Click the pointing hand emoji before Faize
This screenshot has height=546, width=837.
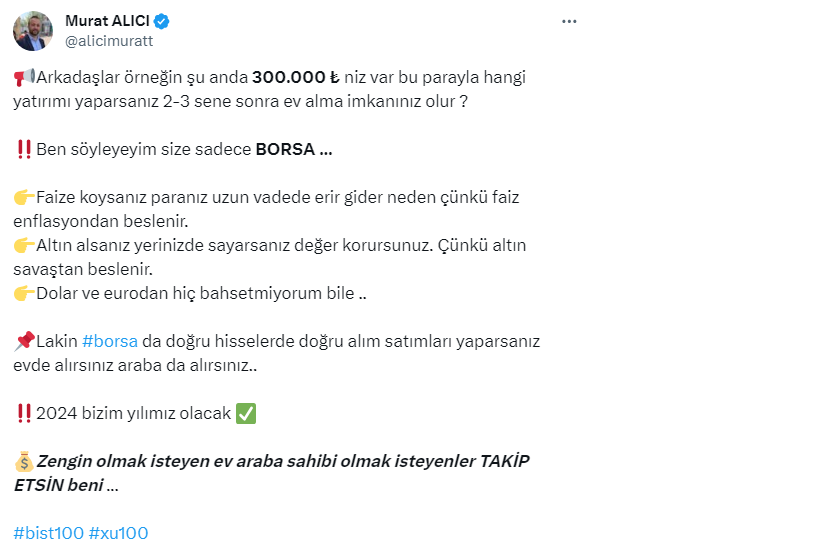(x=25, y=197)
